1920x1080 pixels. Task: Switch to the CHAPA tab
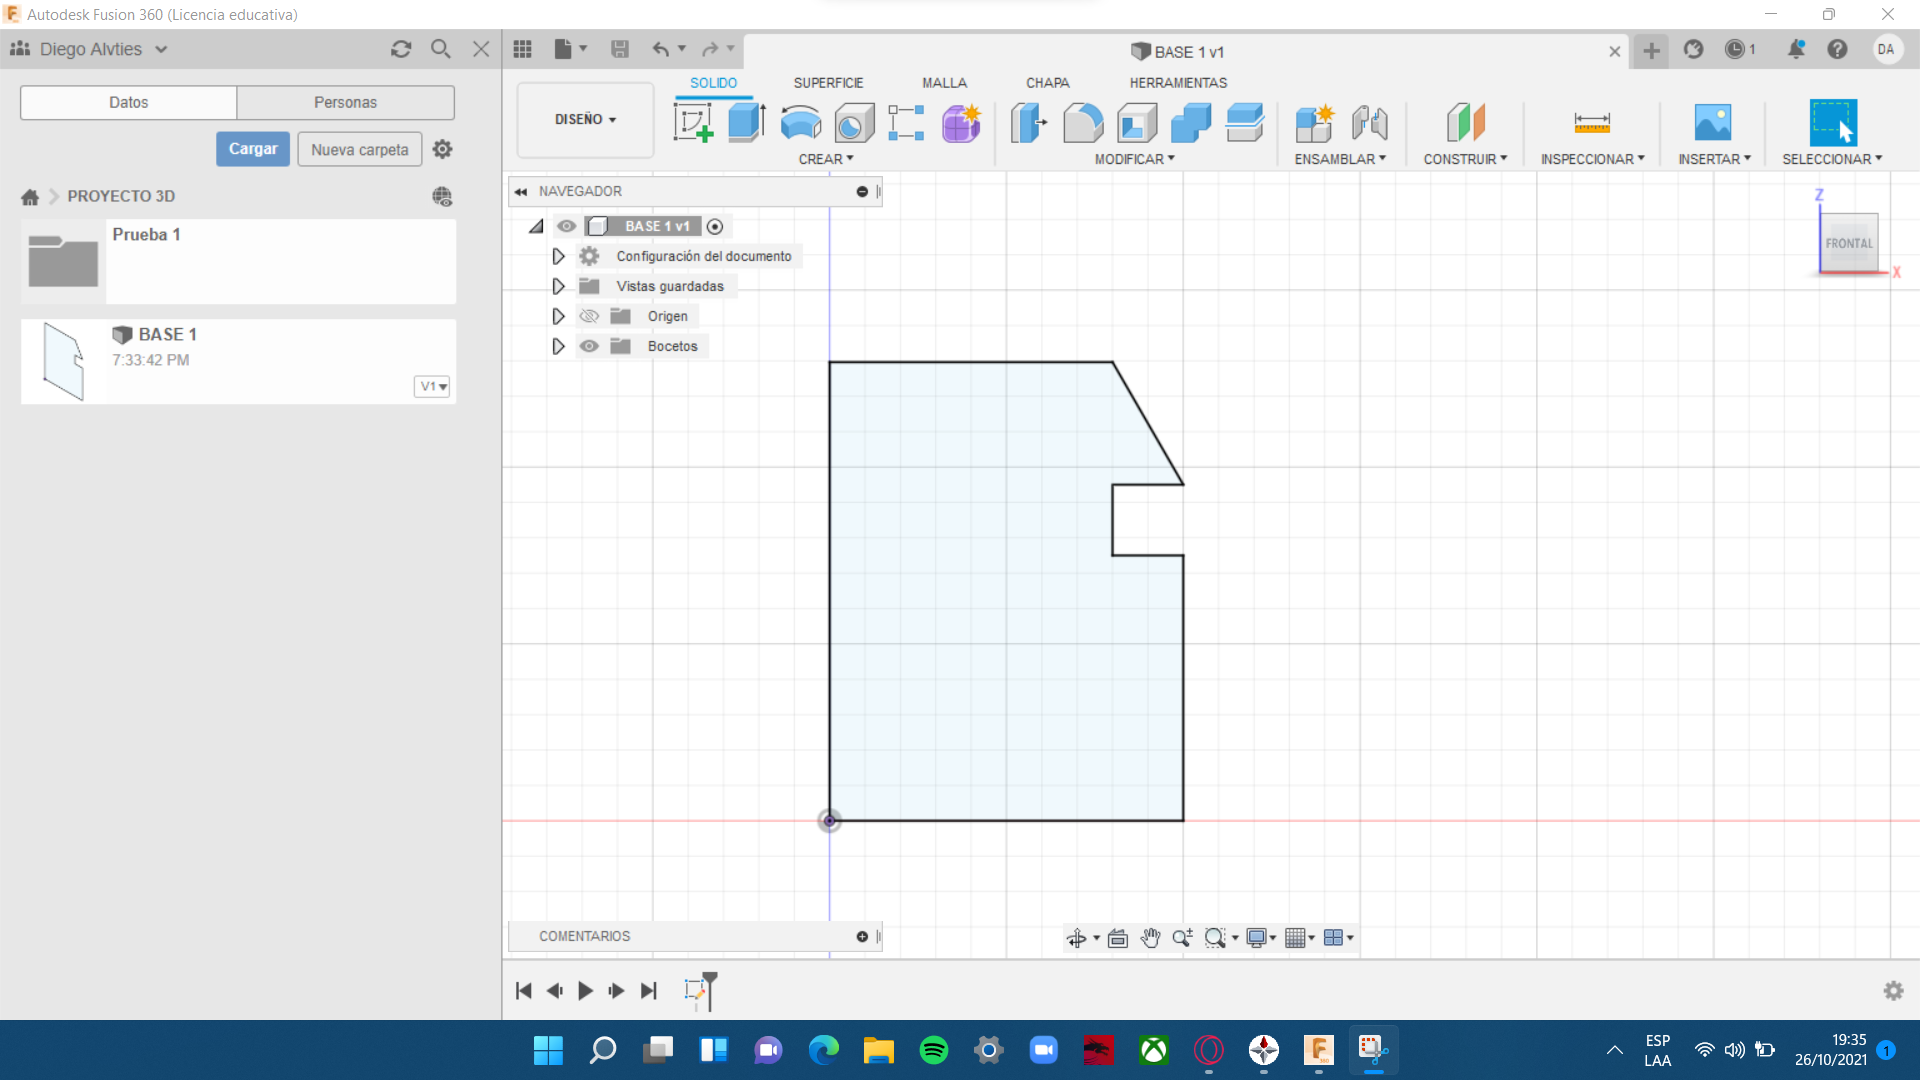point(1047,83)
